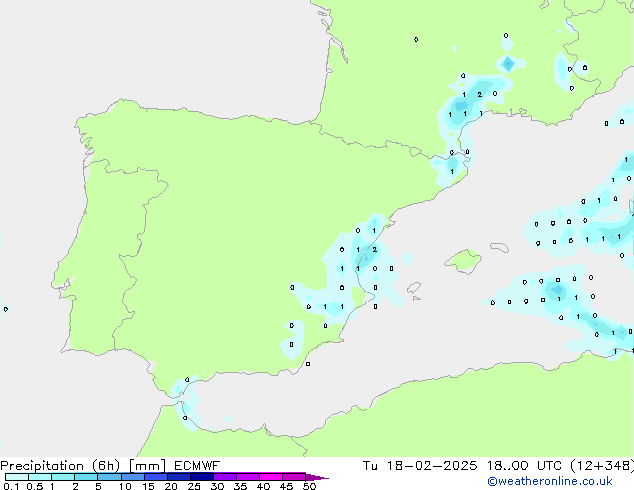Click the legend value '25'

(194, 486)
